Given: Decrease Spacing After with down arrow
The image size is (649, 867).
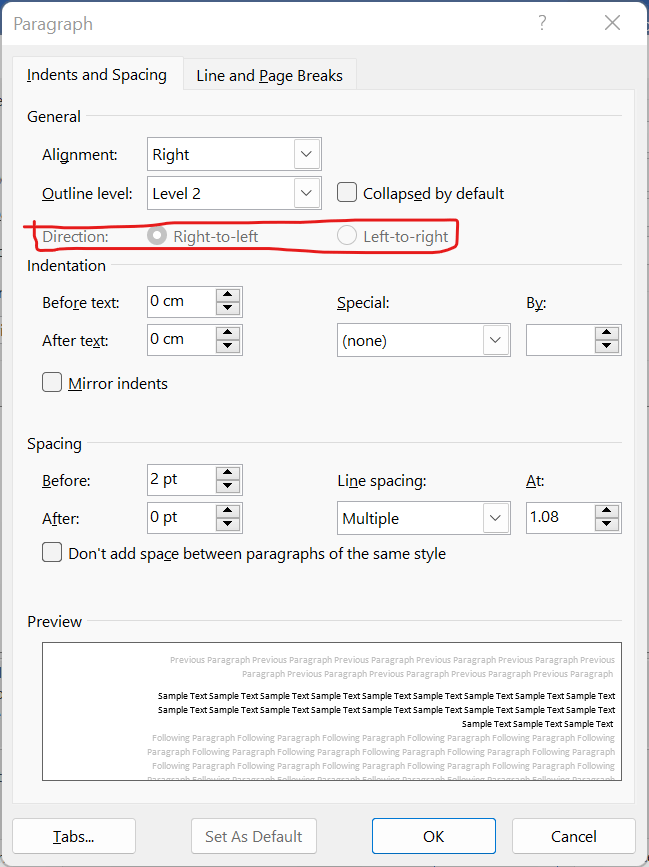Looking at the screenshot, I should point(228,525).
